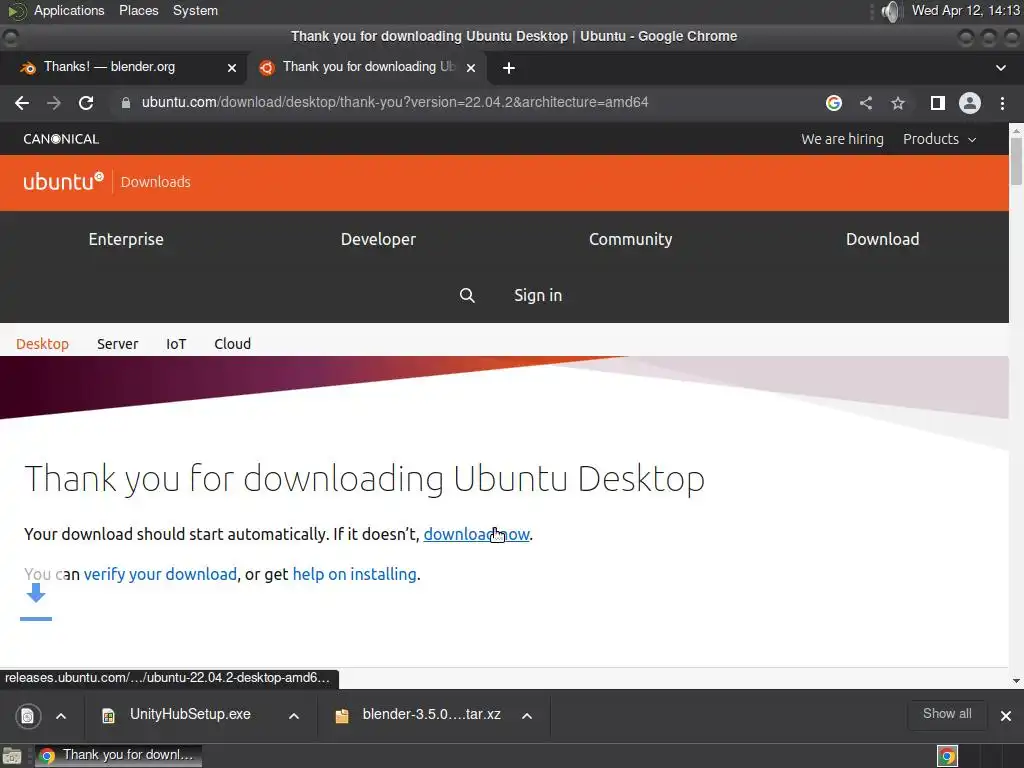Select the Thank you for downloading Ubuntu tab
This screenshot has width=1024, height=768.
368,67
